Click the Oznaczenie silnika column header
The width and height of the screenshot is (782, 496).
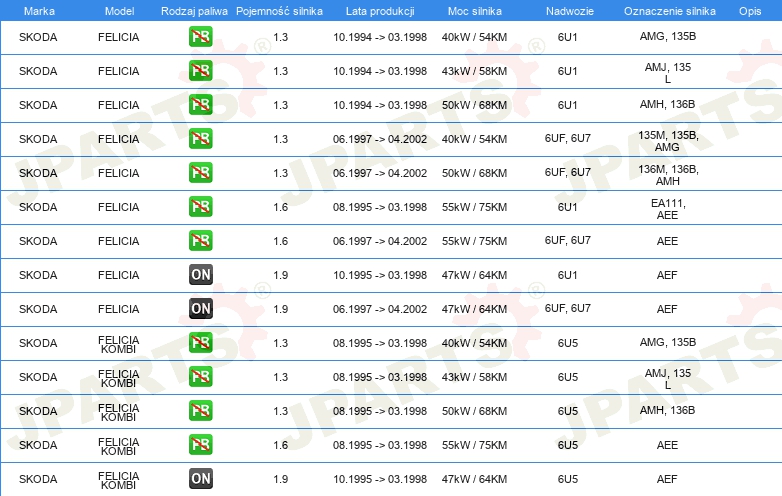[669, 11]
